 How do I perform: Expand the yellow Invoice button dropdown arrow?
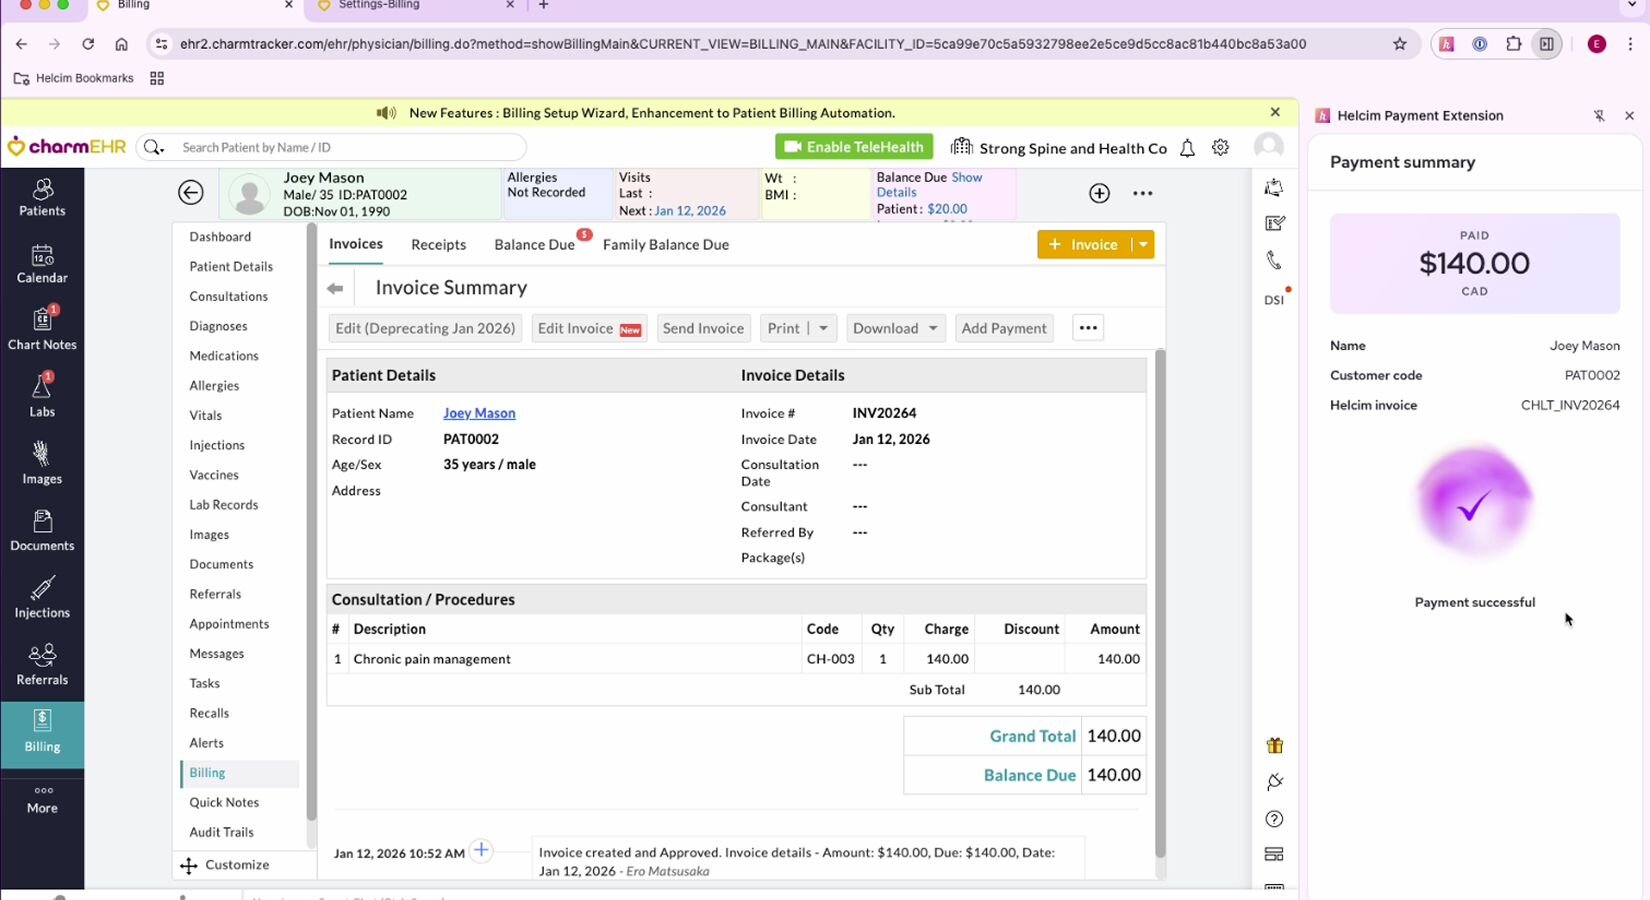[x=1143, y=244]
